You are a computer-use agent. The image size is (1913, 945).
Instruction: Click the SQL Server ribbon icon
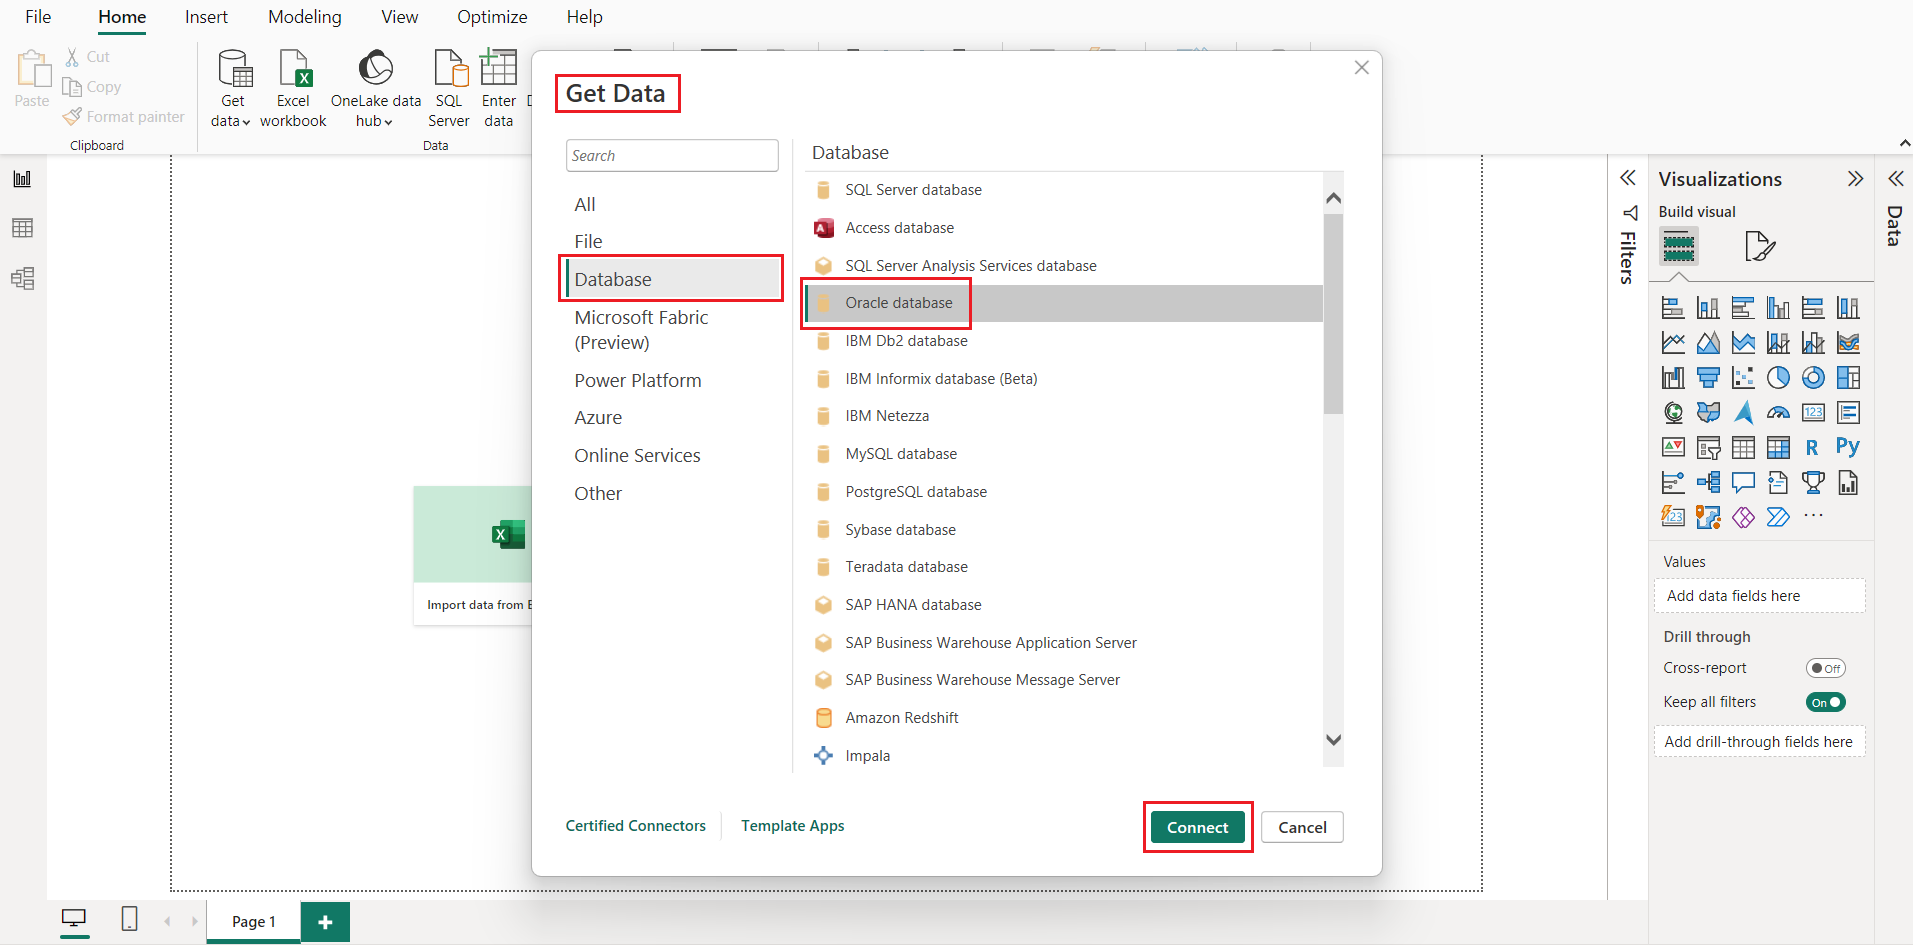pos(449,89)
